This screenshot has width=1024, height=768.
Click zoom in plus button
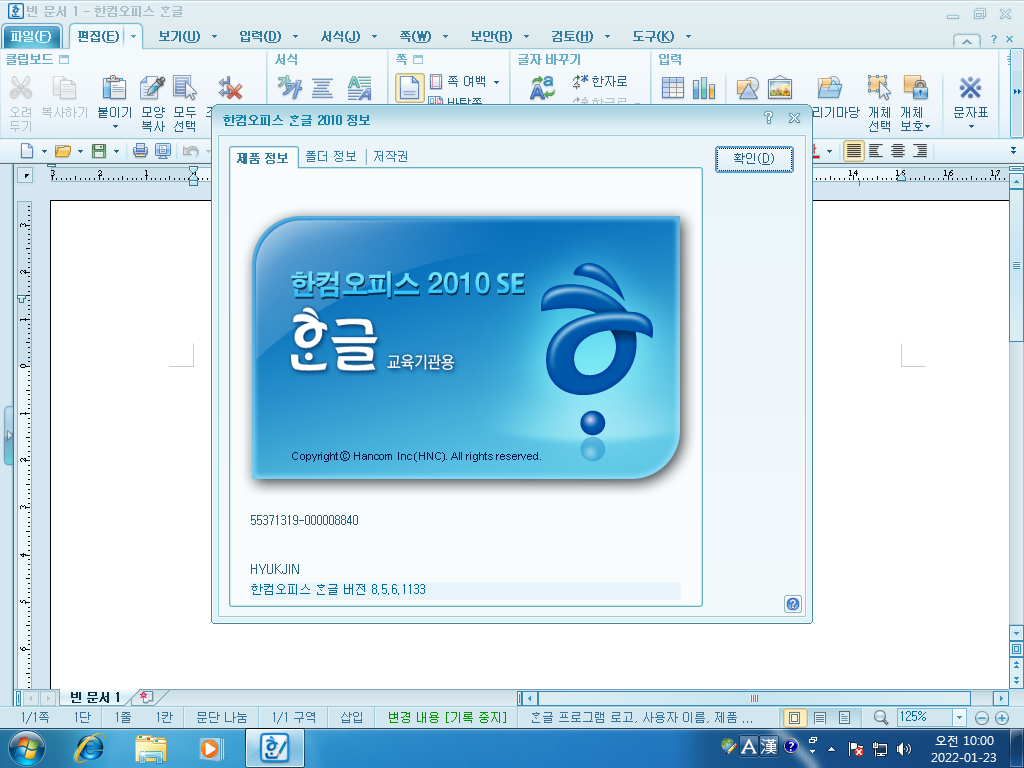pos(1002,718)
